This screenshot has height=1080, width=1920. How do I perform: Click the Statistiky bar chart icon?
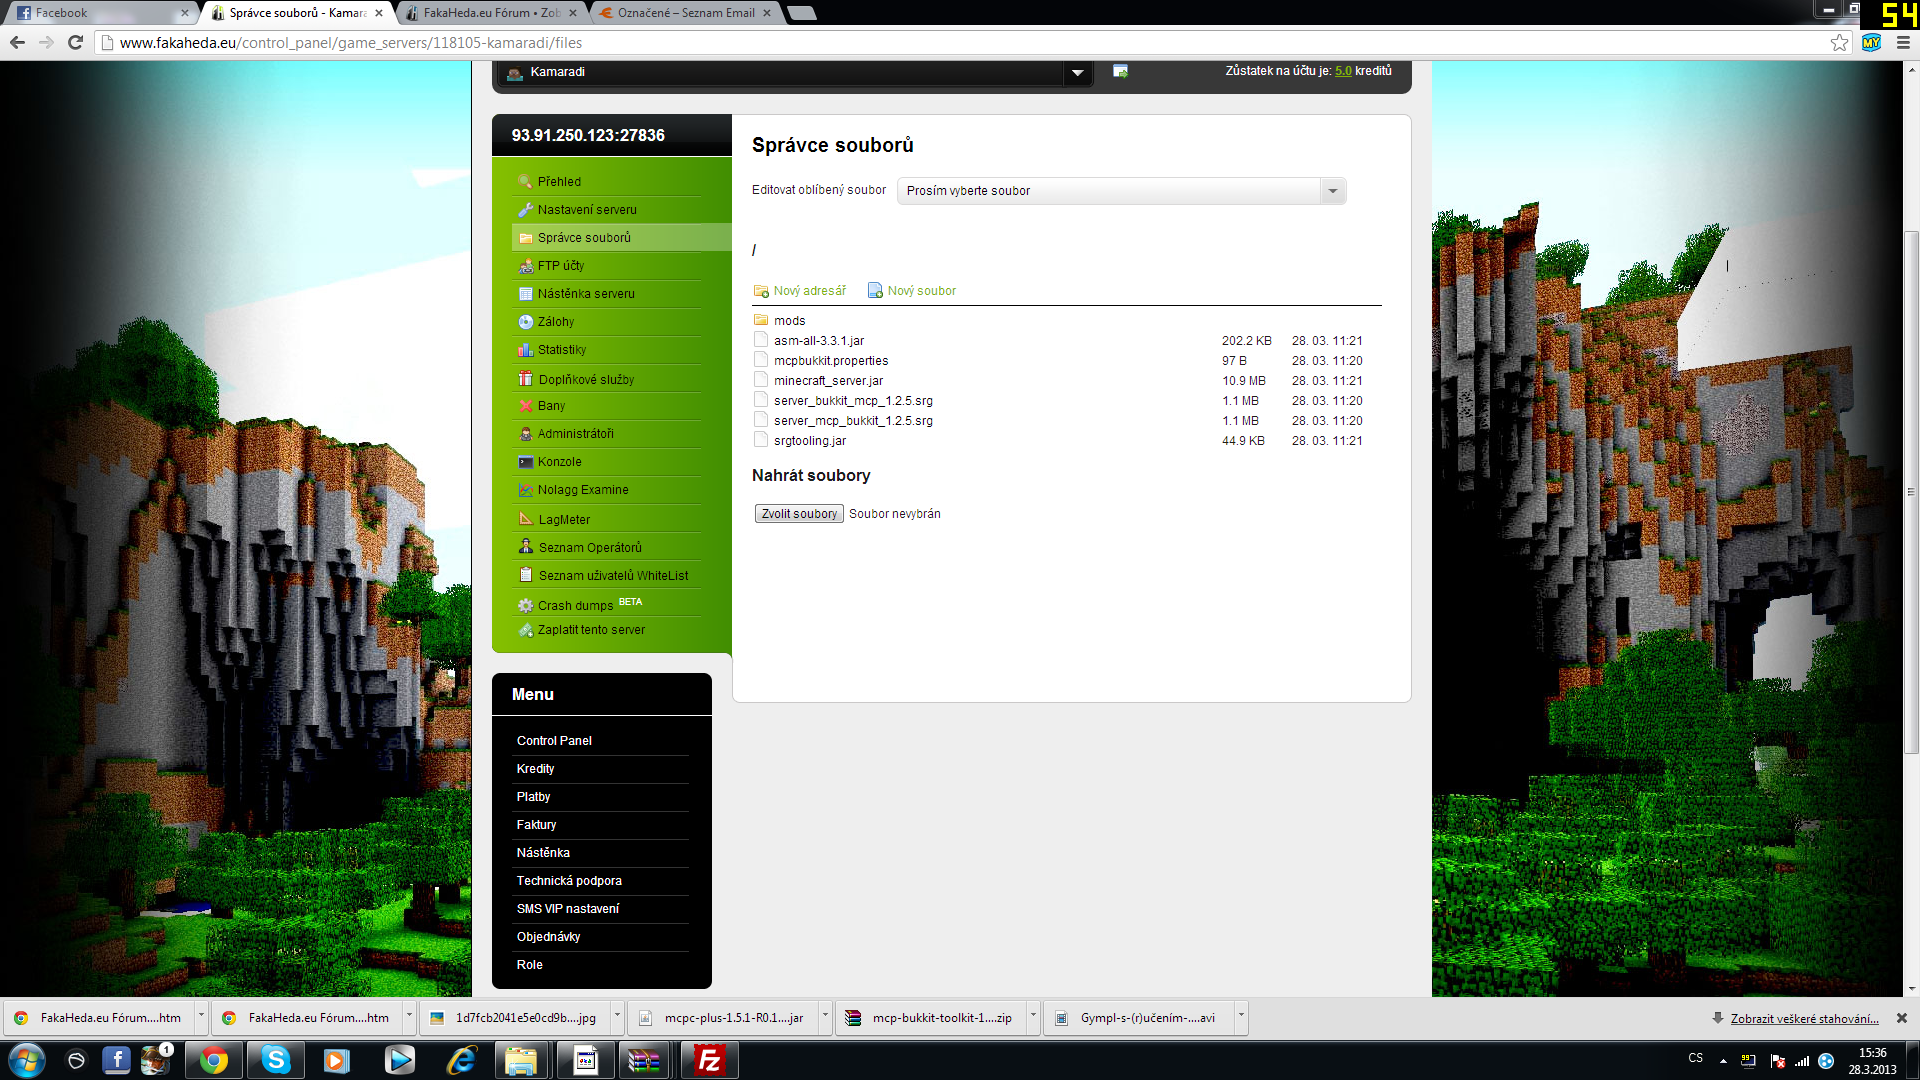[525, 349]
